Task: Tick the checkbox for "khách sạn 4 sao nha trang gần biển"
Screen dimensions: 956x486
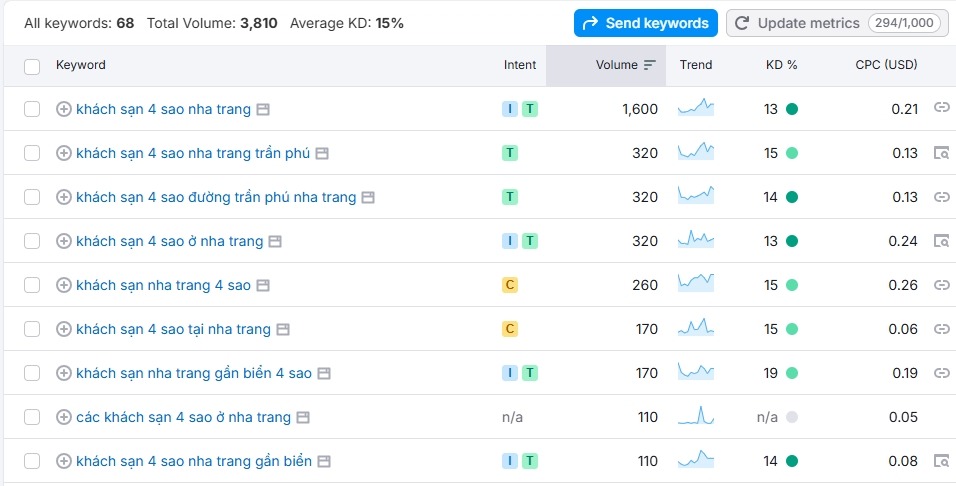Action: pos(32,461)
